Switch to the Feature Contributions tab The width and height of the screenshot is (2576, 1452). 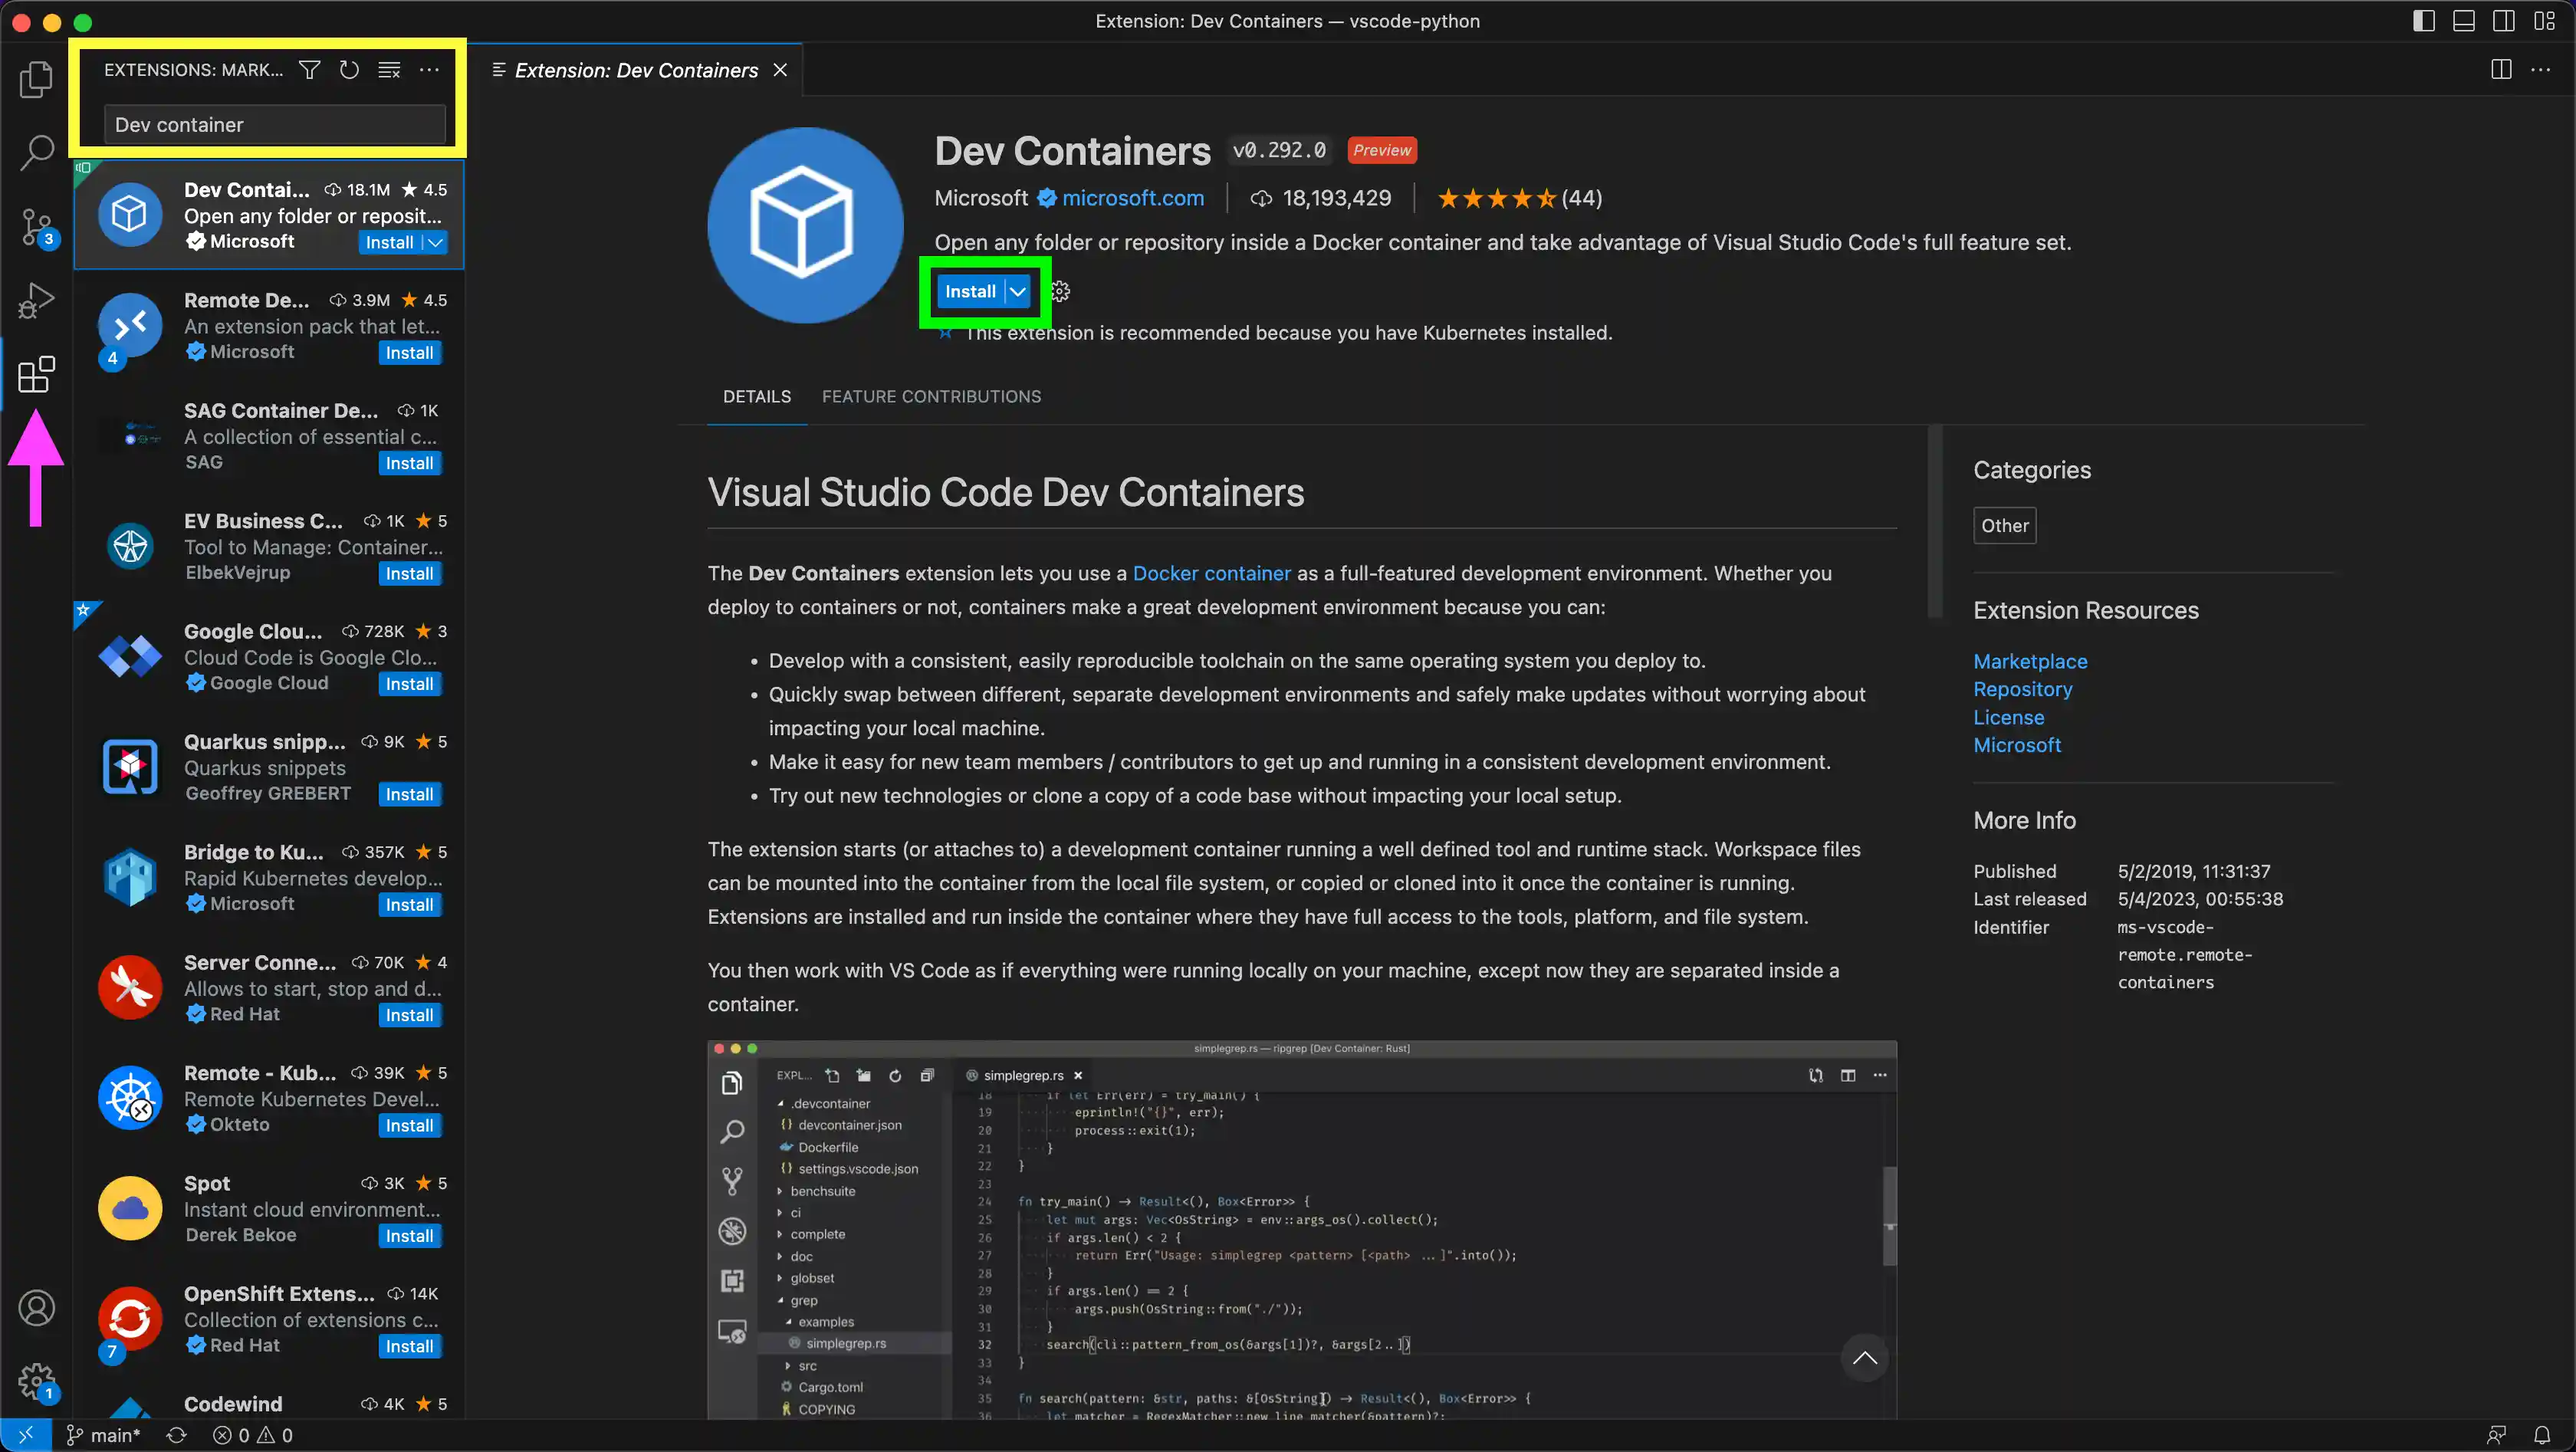[931, 397]
